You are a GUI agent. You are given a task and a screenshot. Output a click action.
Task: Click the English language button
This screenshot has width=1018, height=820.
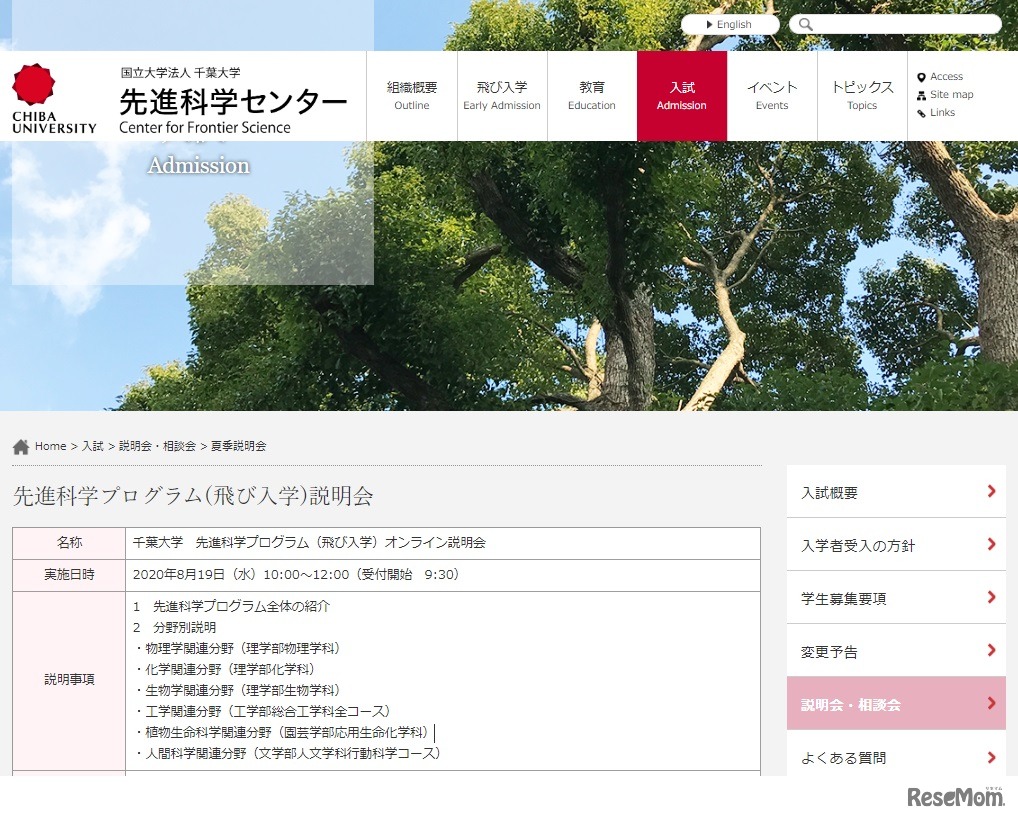(x=730, y=23)
